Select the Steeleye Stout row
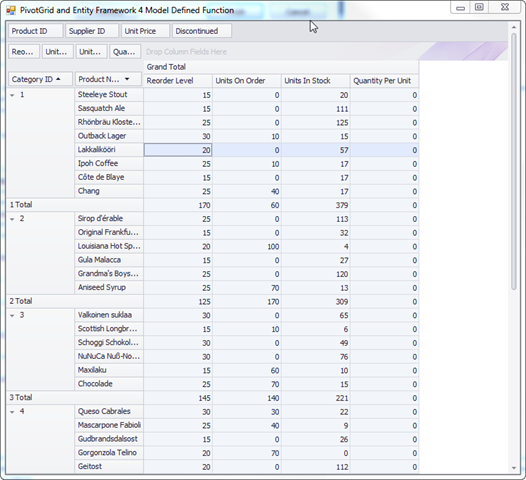The image size is (526, 480). (x=109, y=95)
